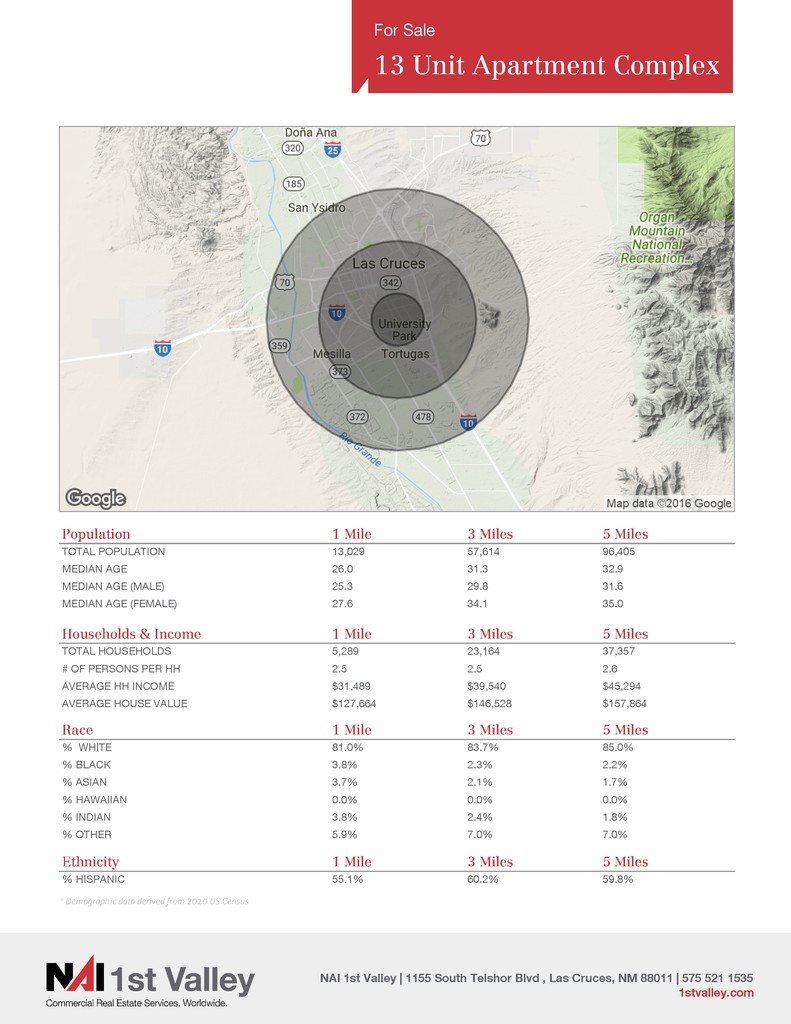Click the route 373 marker under Mesilla
This screenshot has height=1024, width=791.
pyautogui.click(x=340, y=371)
